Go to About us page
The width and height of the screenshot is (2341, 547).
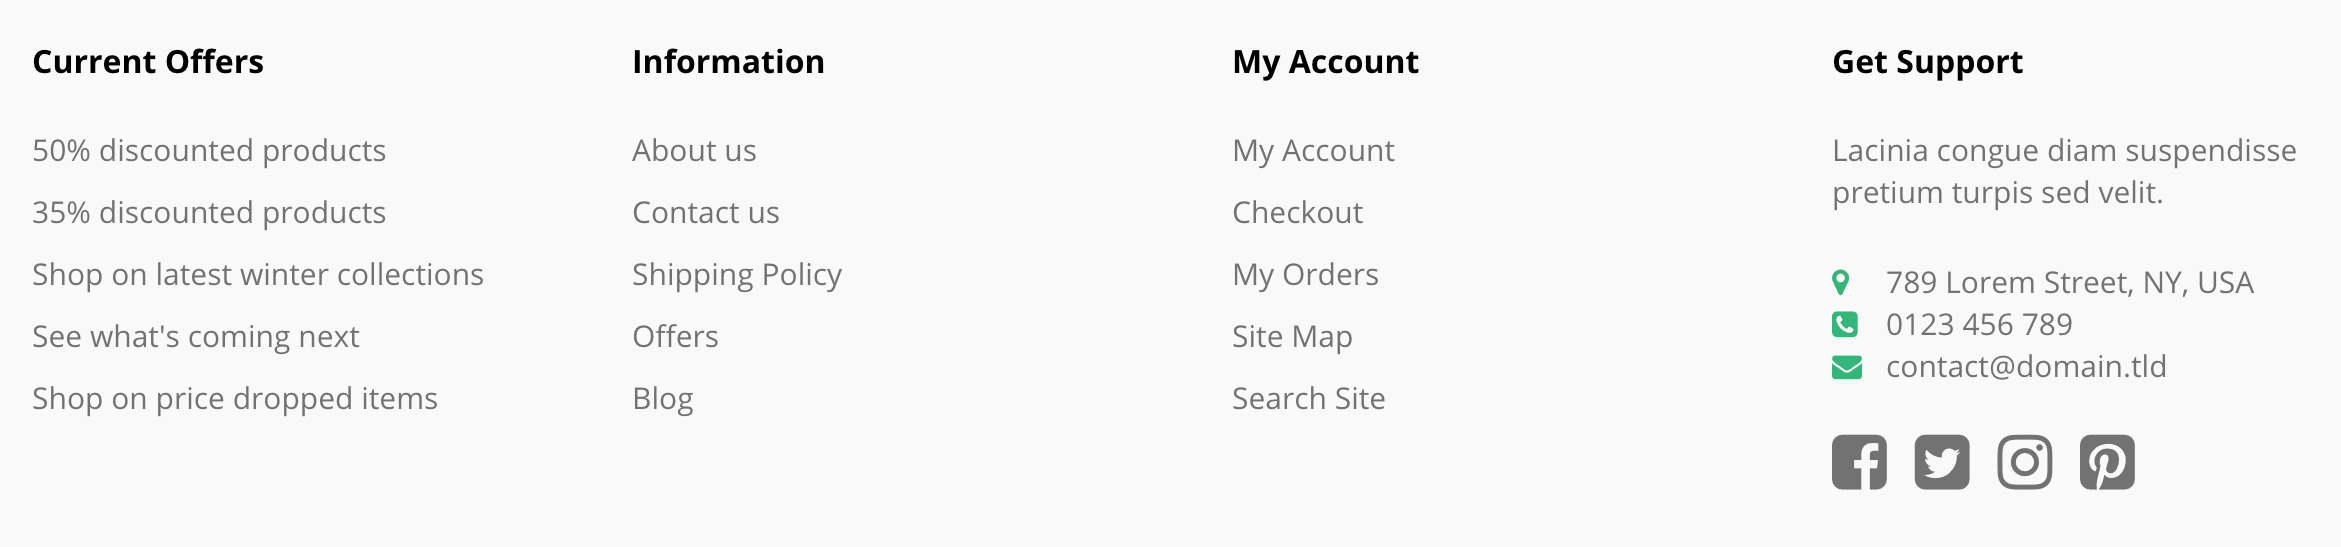694,151
